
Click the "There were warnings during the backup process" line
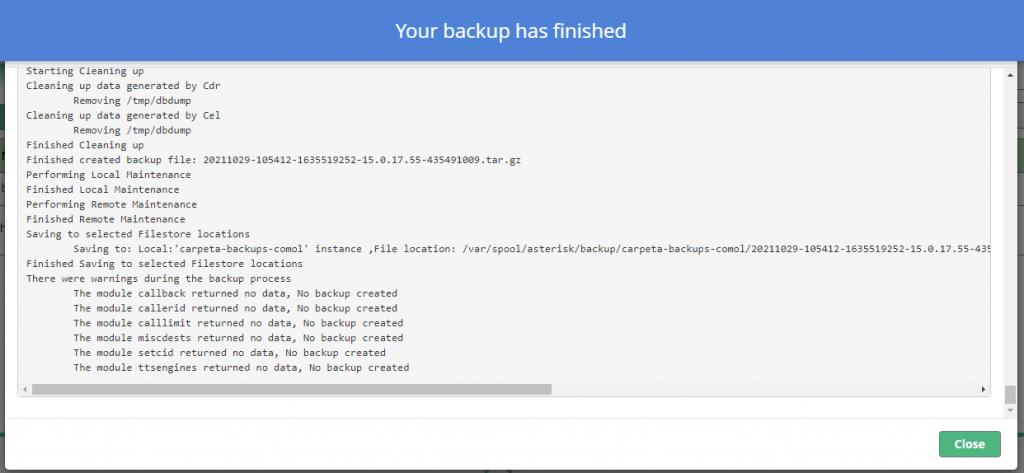click(x=159, y=278)
